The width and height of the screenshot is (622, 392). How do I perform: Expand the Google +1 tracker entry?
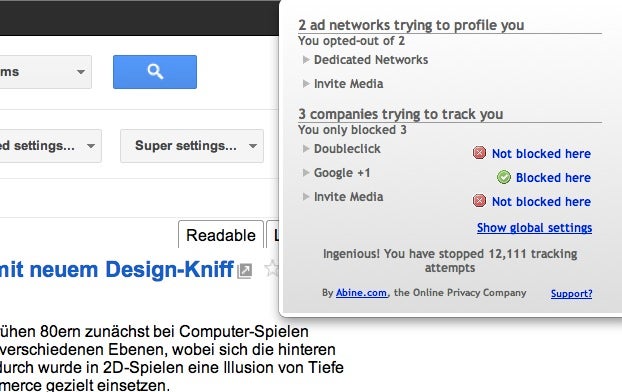point(336,173)
